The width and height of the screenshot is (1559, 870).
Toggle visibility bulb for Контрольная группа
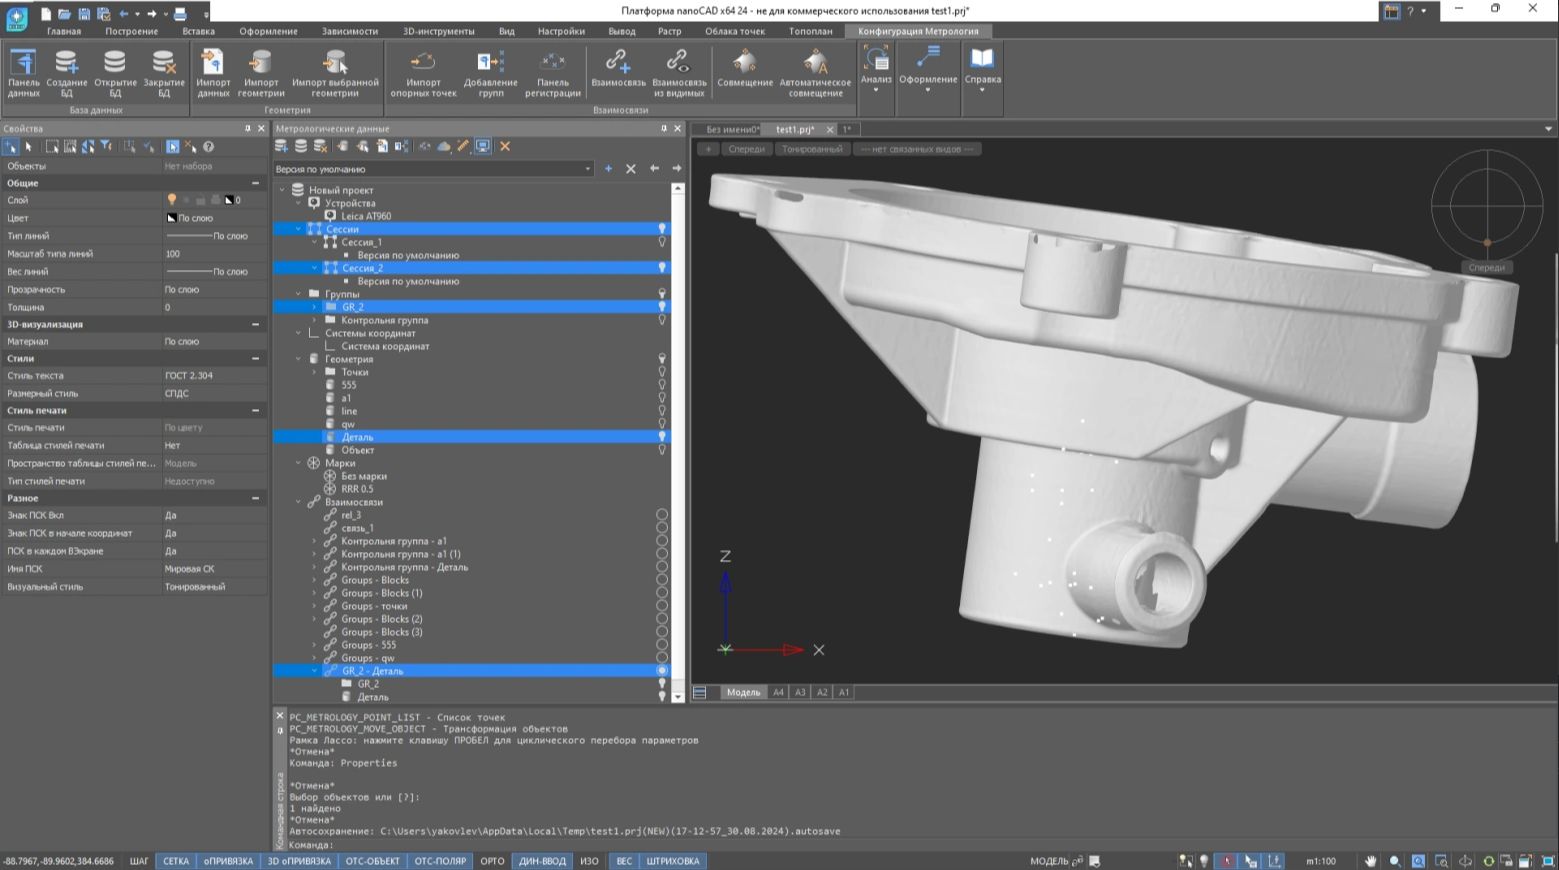pyautogui.click(x=661, y=320)
